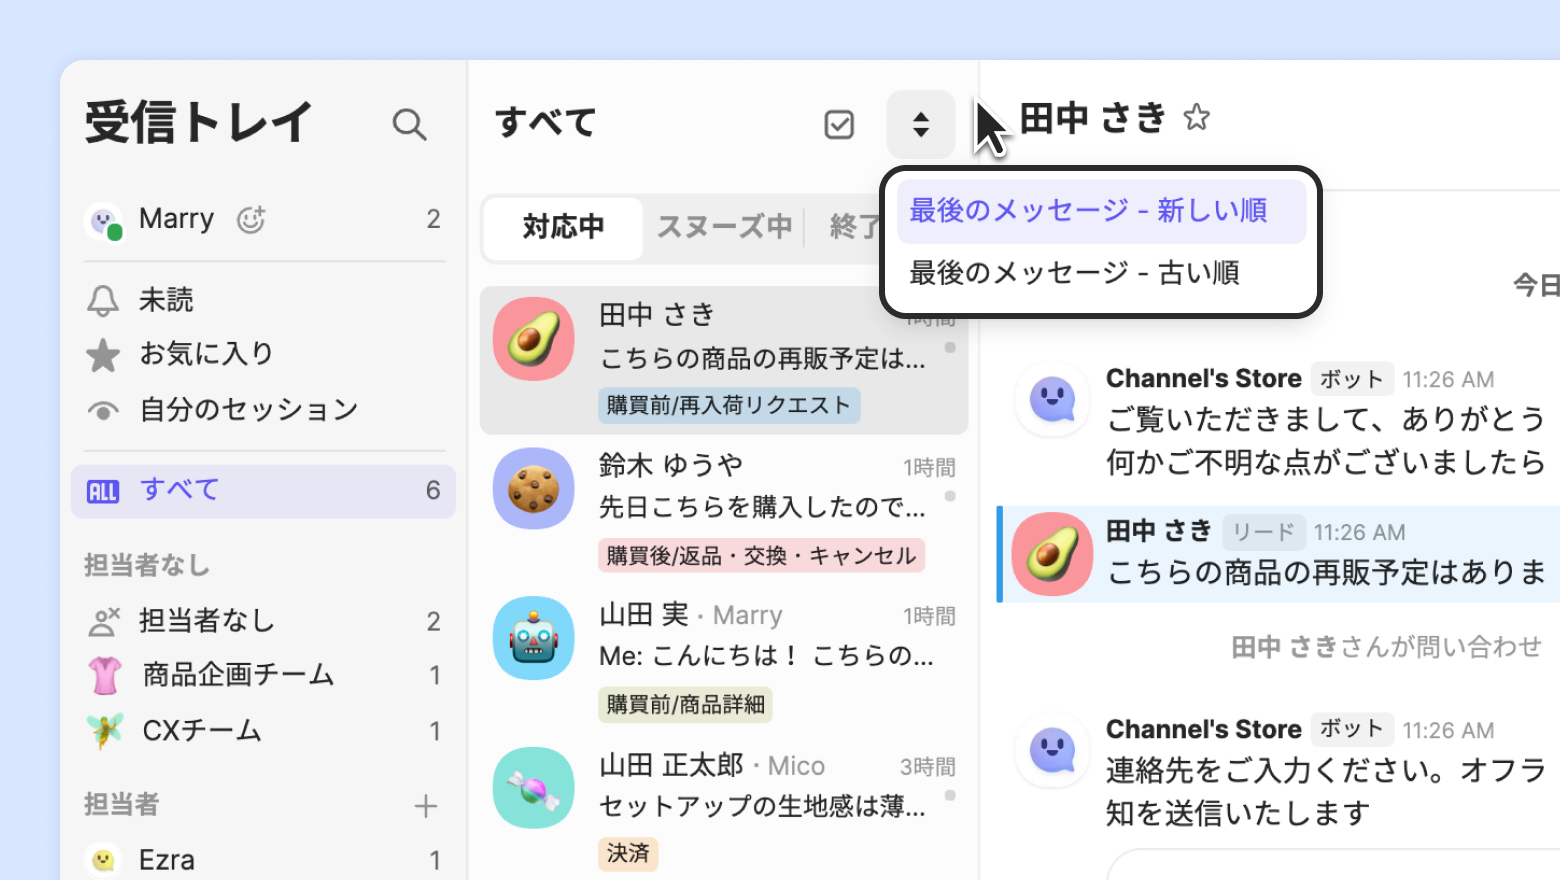This screenshot has width=1560, height=880.
Task: Choose 最後のメッセージ - 新しい順 sort option
Action: click(1101, 211)
